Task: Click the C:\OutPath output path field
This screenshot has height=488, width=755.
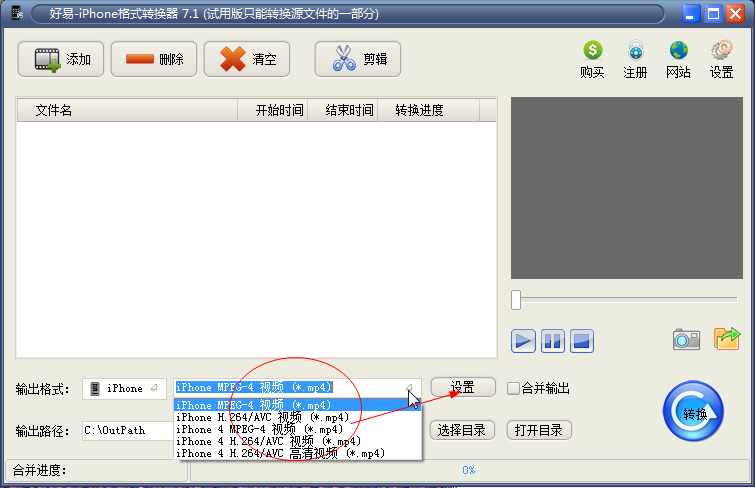Action: pyautogui.click(x=128, y=430)
